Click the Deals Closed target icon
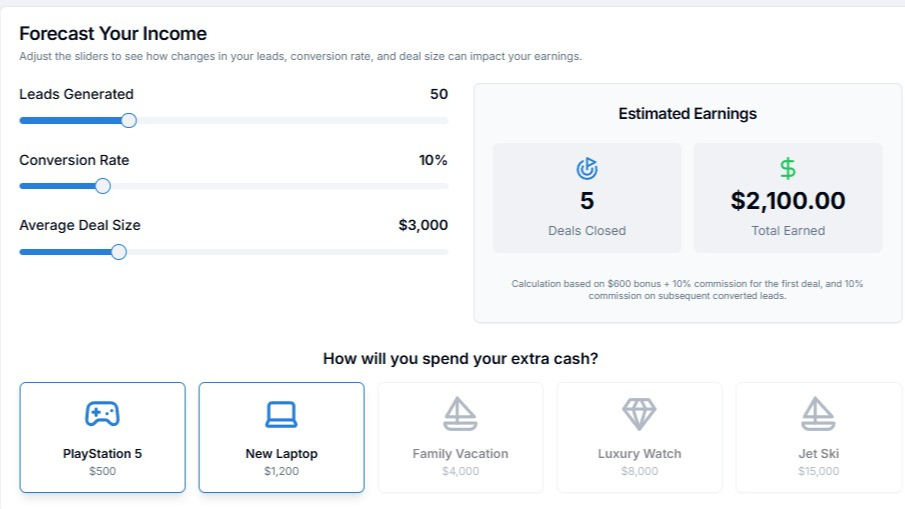 pyautogui.click(x=587, y=169)
